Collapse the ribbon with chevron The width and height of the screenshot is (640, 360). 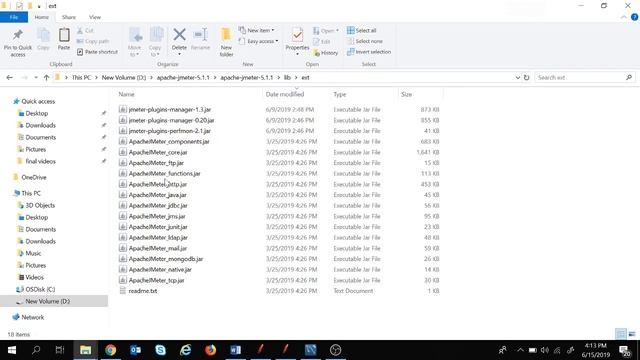coord(624,17)
